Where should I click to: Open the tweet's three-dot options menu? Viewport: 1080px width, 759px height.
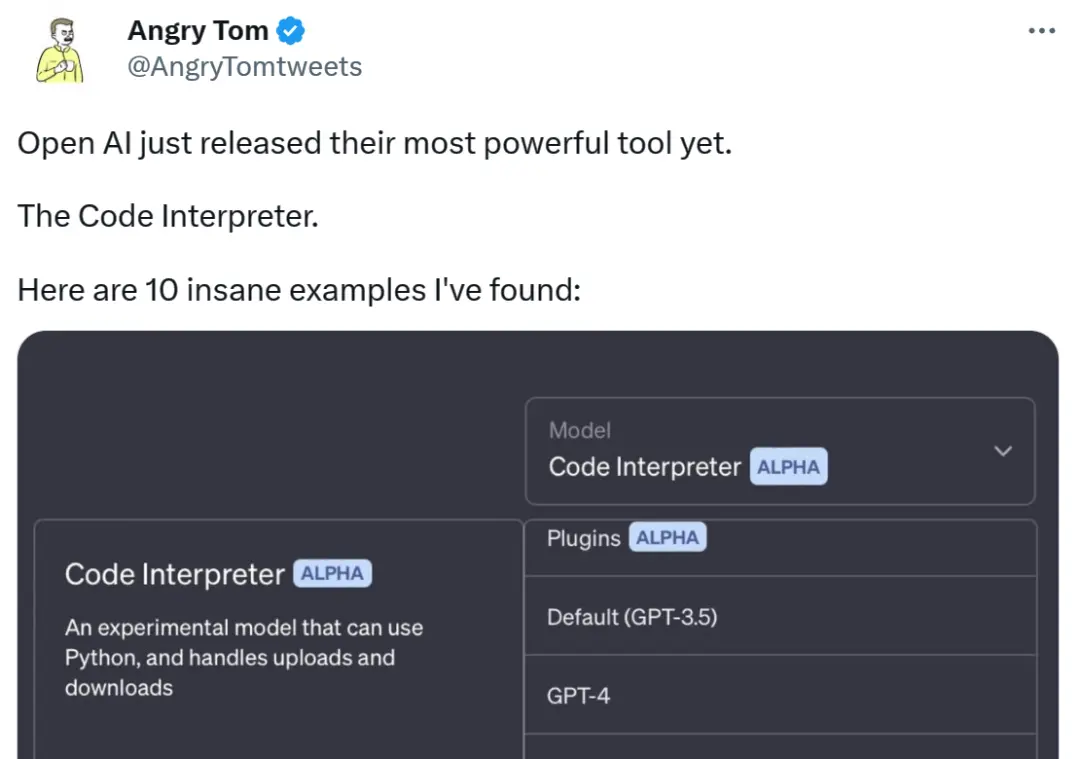(1040, 30)
